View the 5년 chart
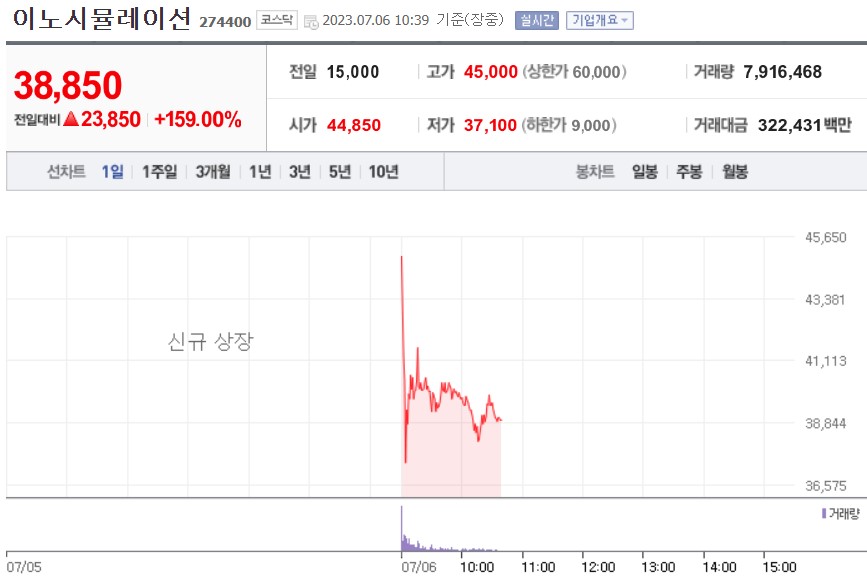 click(339, 171)
